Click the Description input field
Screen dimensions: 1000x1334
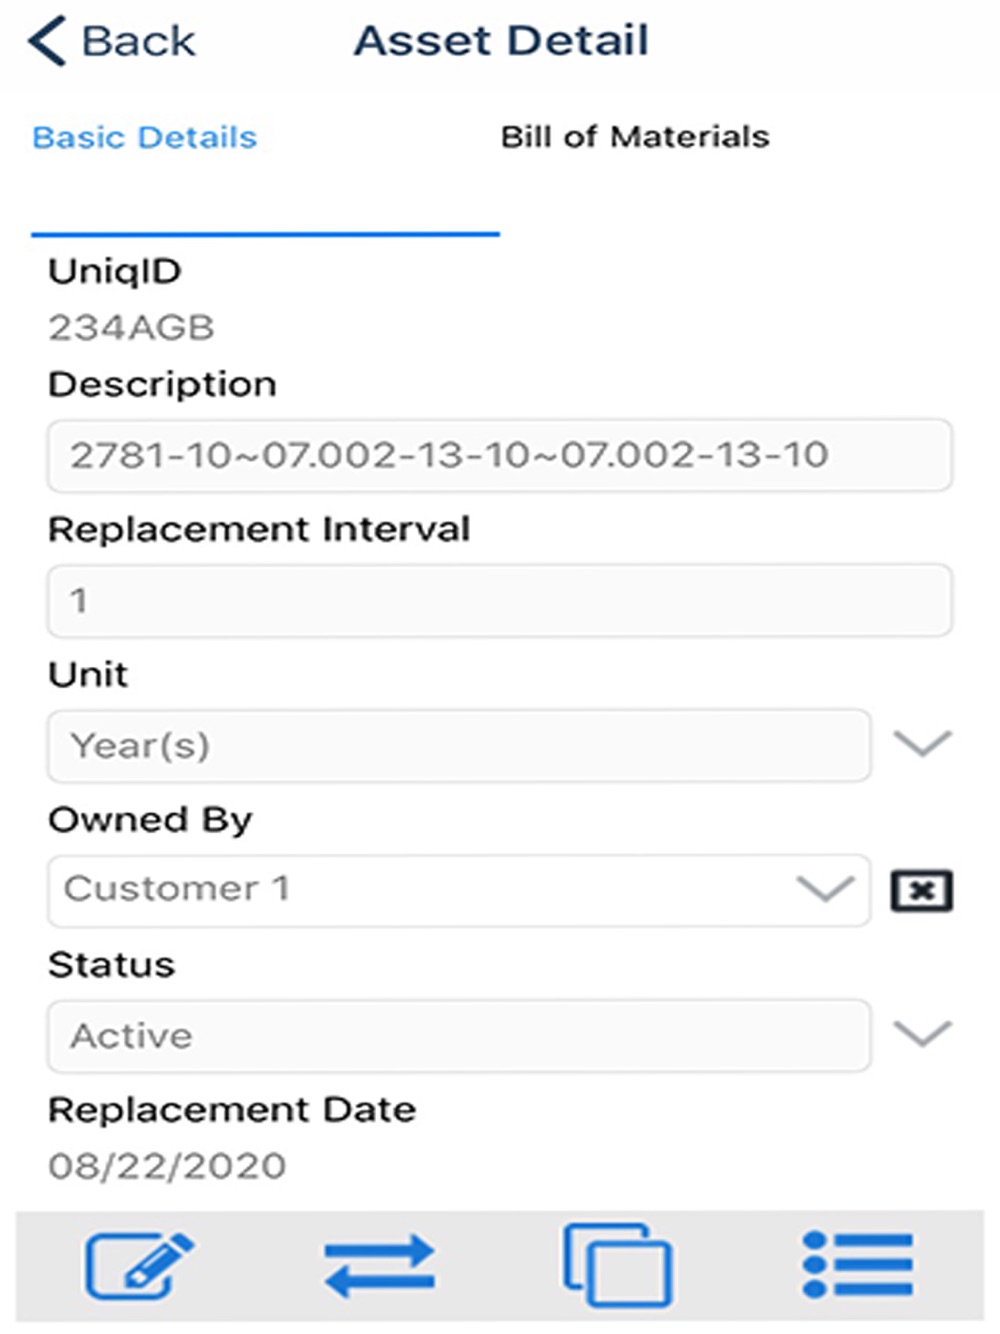(499, 455)
